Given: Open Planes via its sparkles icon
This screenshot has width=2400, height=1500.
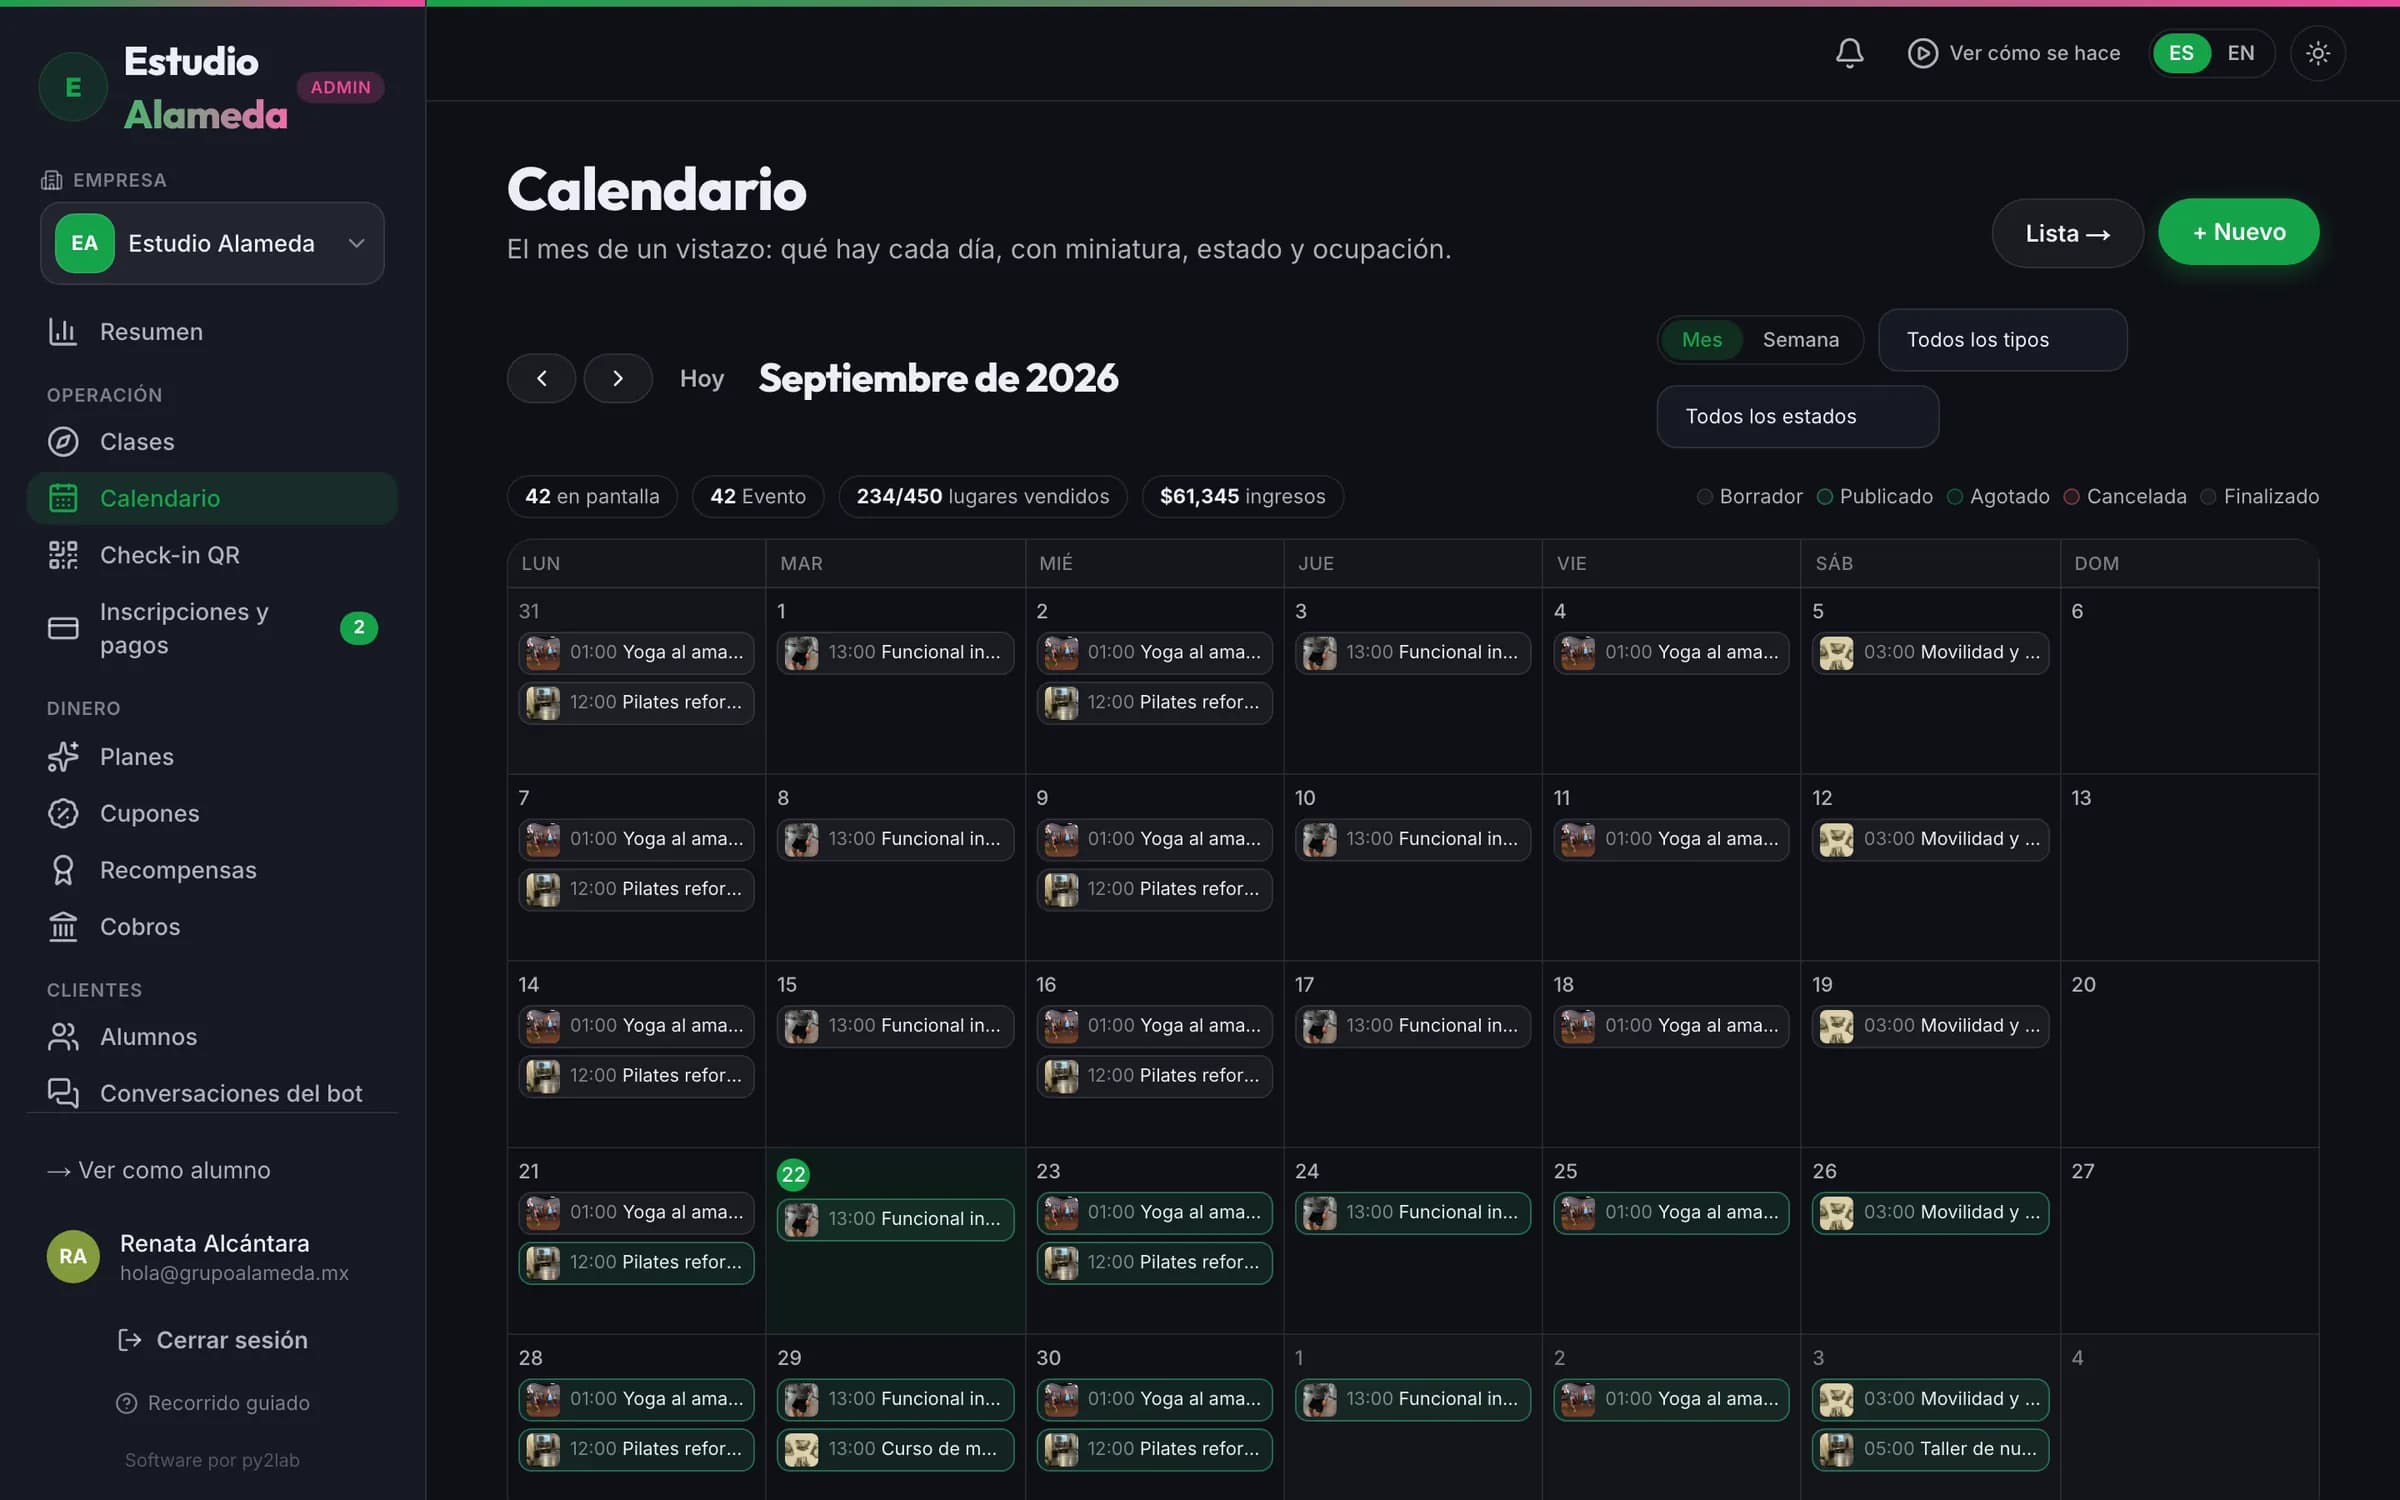Looking at the screenshot, I should point(63,757).
